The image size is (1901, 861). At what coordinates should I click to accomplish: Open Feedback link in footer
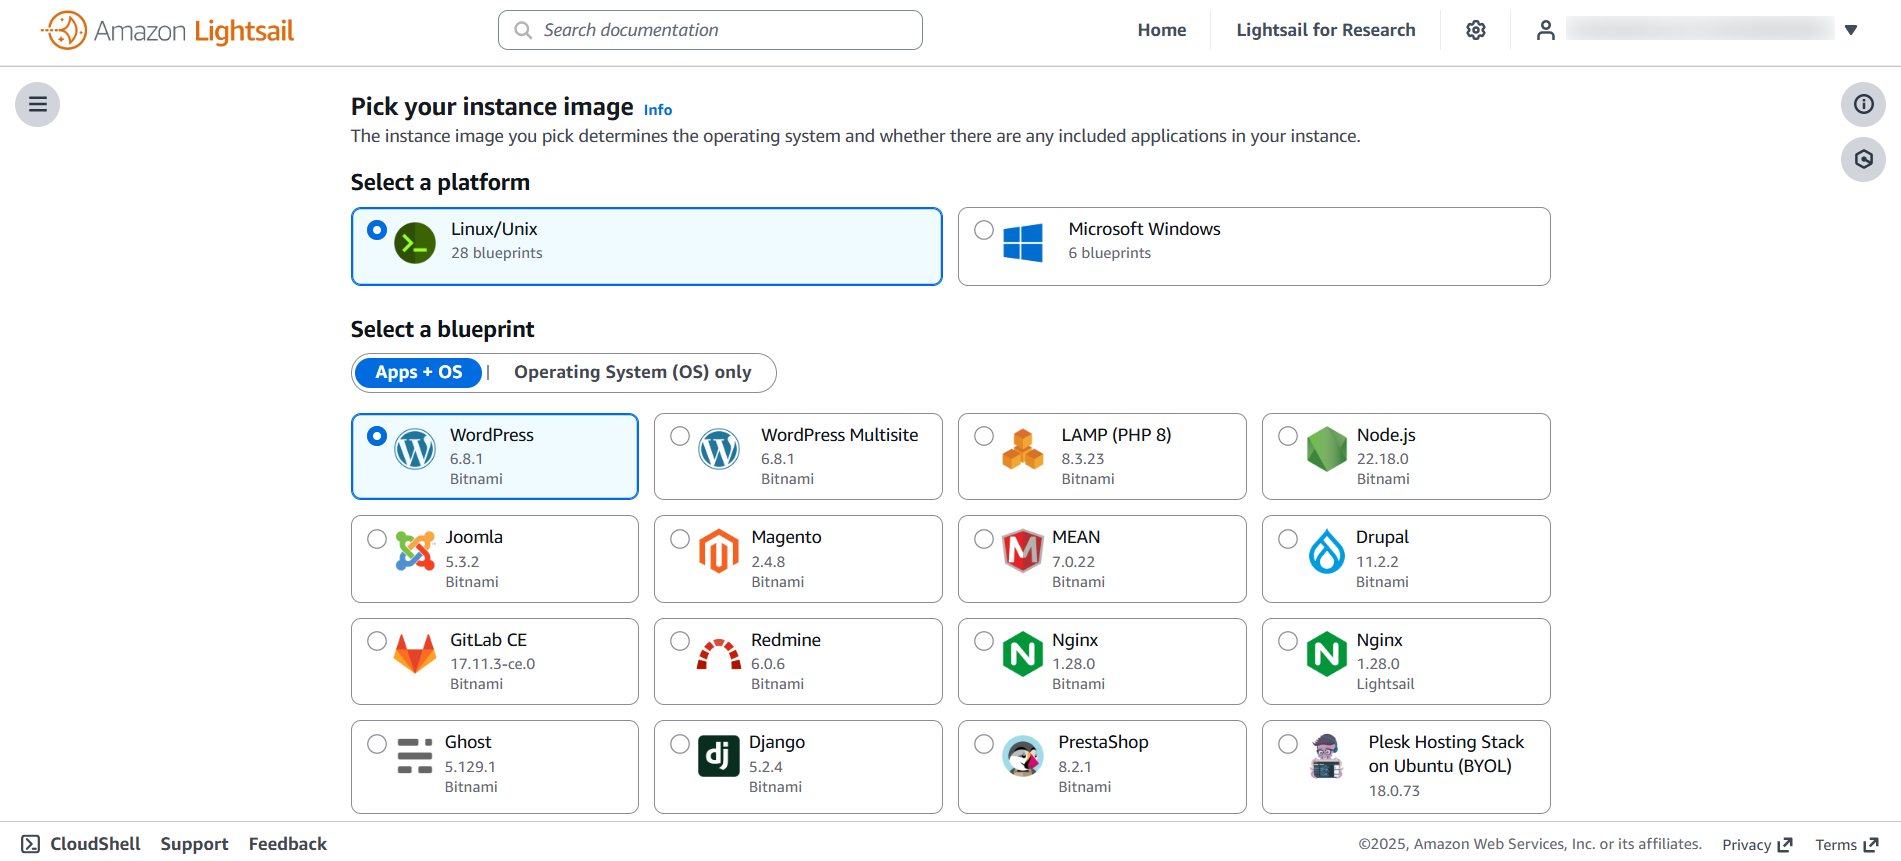(x=288, y=844)
